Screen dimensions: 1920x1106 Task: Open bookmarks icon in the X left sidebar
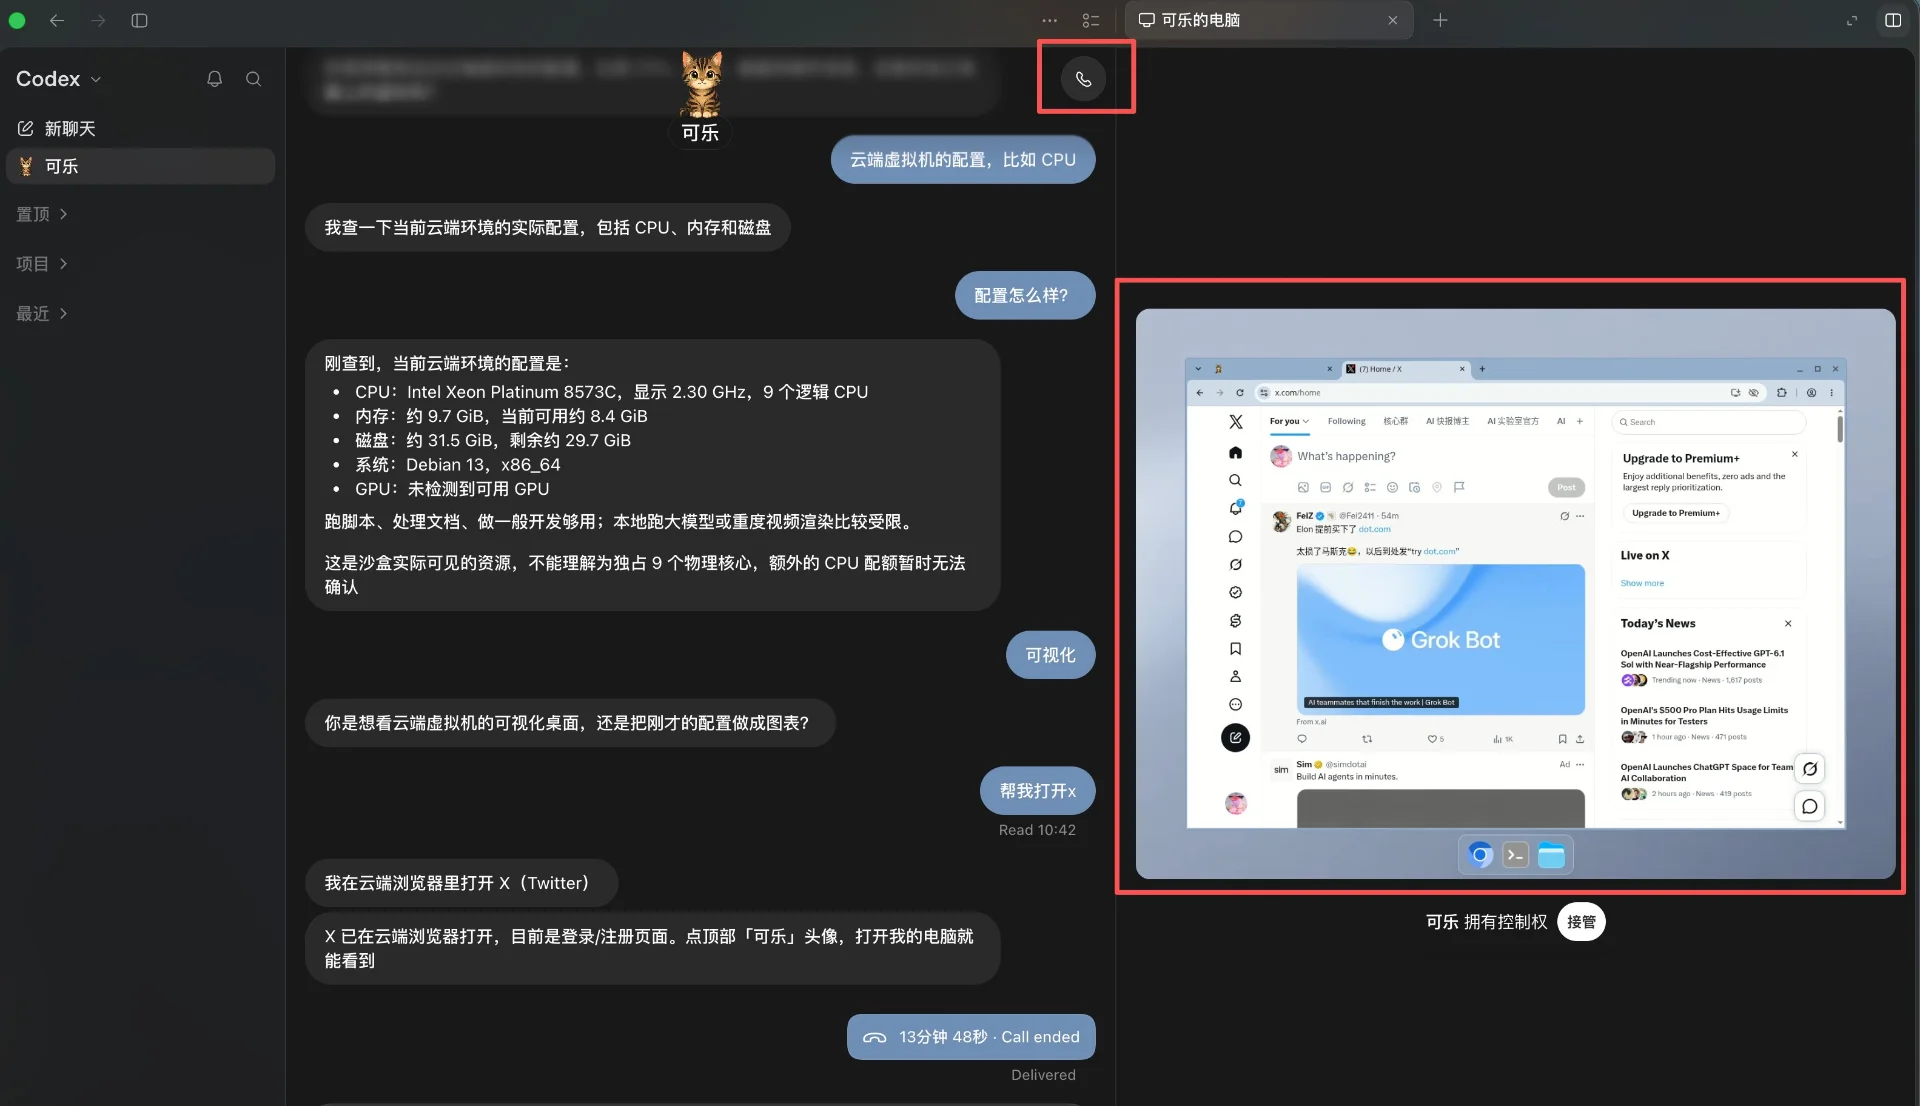point(1236,649)
